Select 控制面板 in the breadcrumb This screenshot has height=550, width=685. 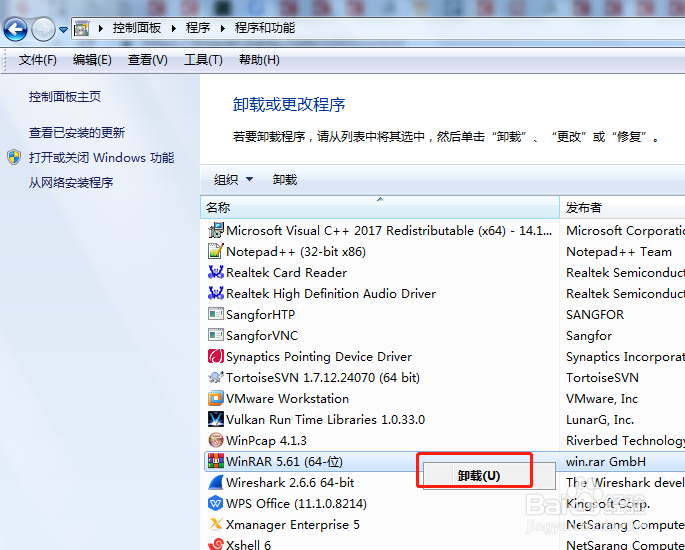137,28
